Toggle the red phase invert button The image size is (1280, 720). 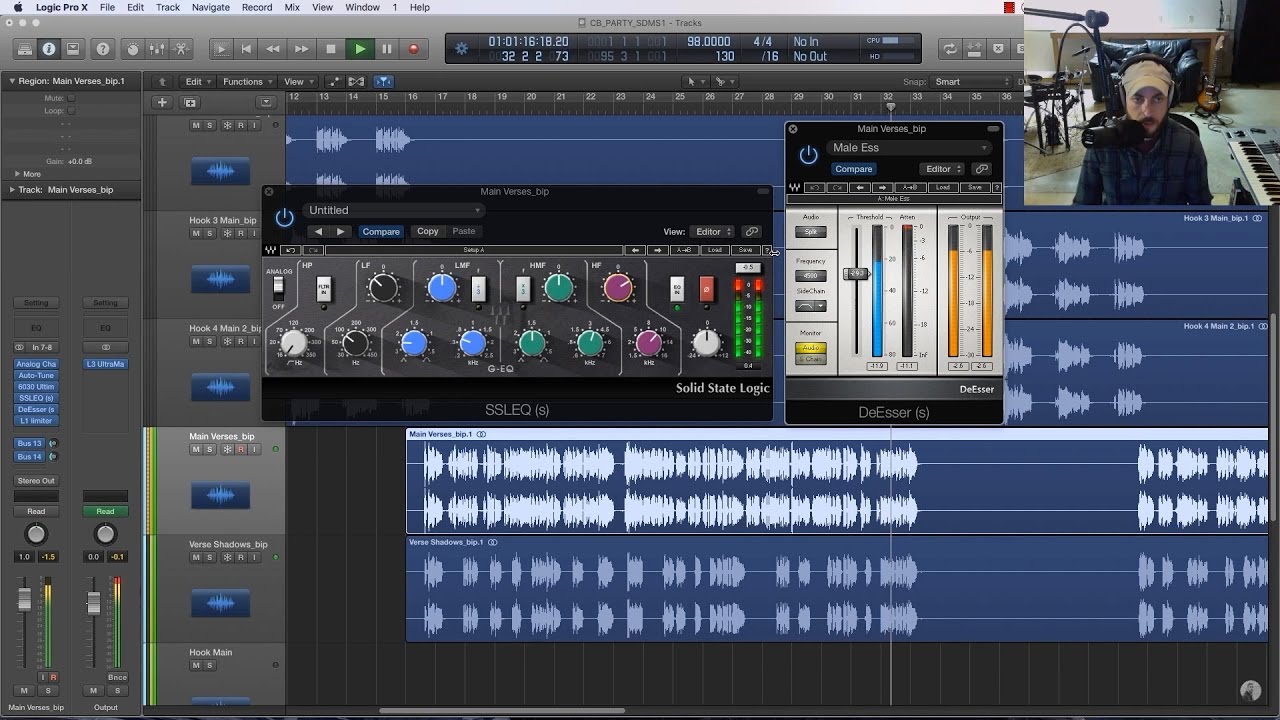(706, 288)
